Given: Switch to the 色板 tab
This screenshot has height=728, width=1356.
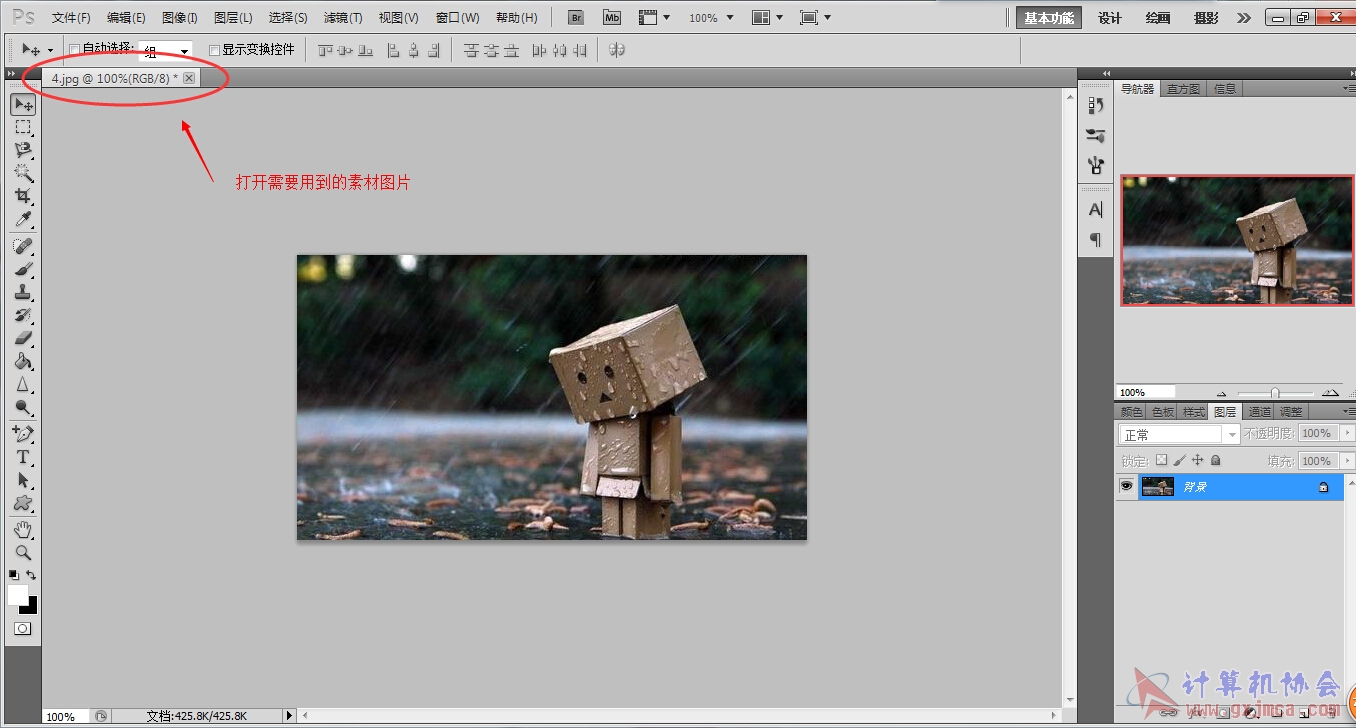Looking at the screenshot, I should pyautogui.click(x=1163, y=412).
